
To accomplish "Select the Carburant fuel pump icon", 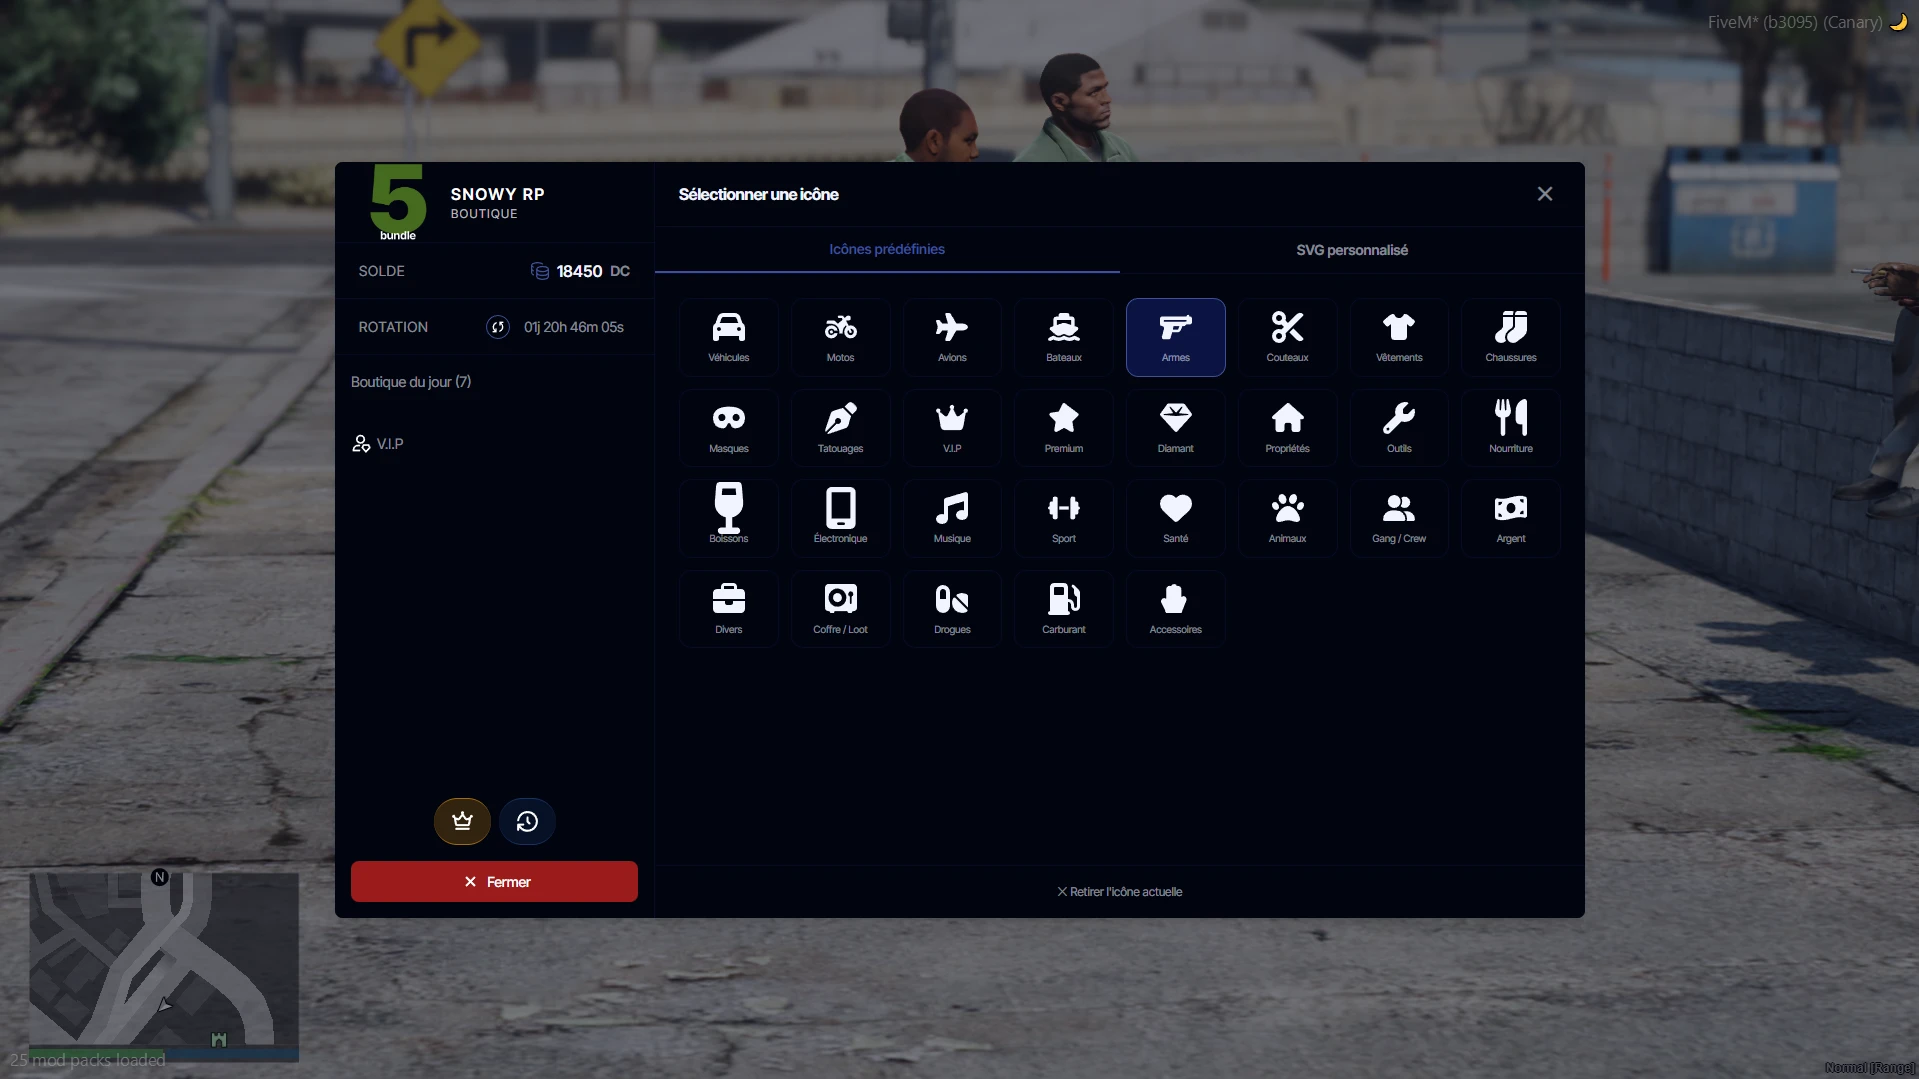I will click(1064, 609).
